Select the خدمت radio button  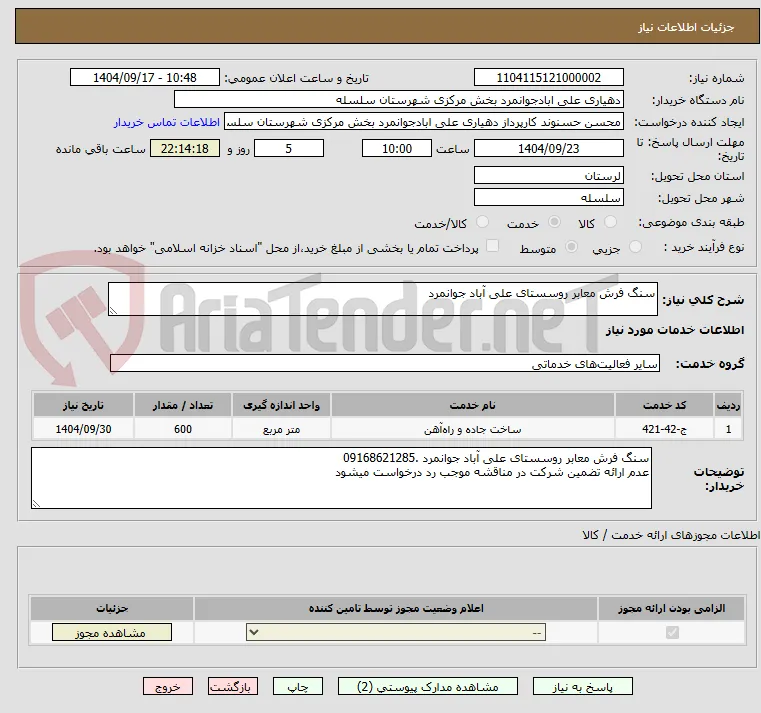[x=554, y=222]
